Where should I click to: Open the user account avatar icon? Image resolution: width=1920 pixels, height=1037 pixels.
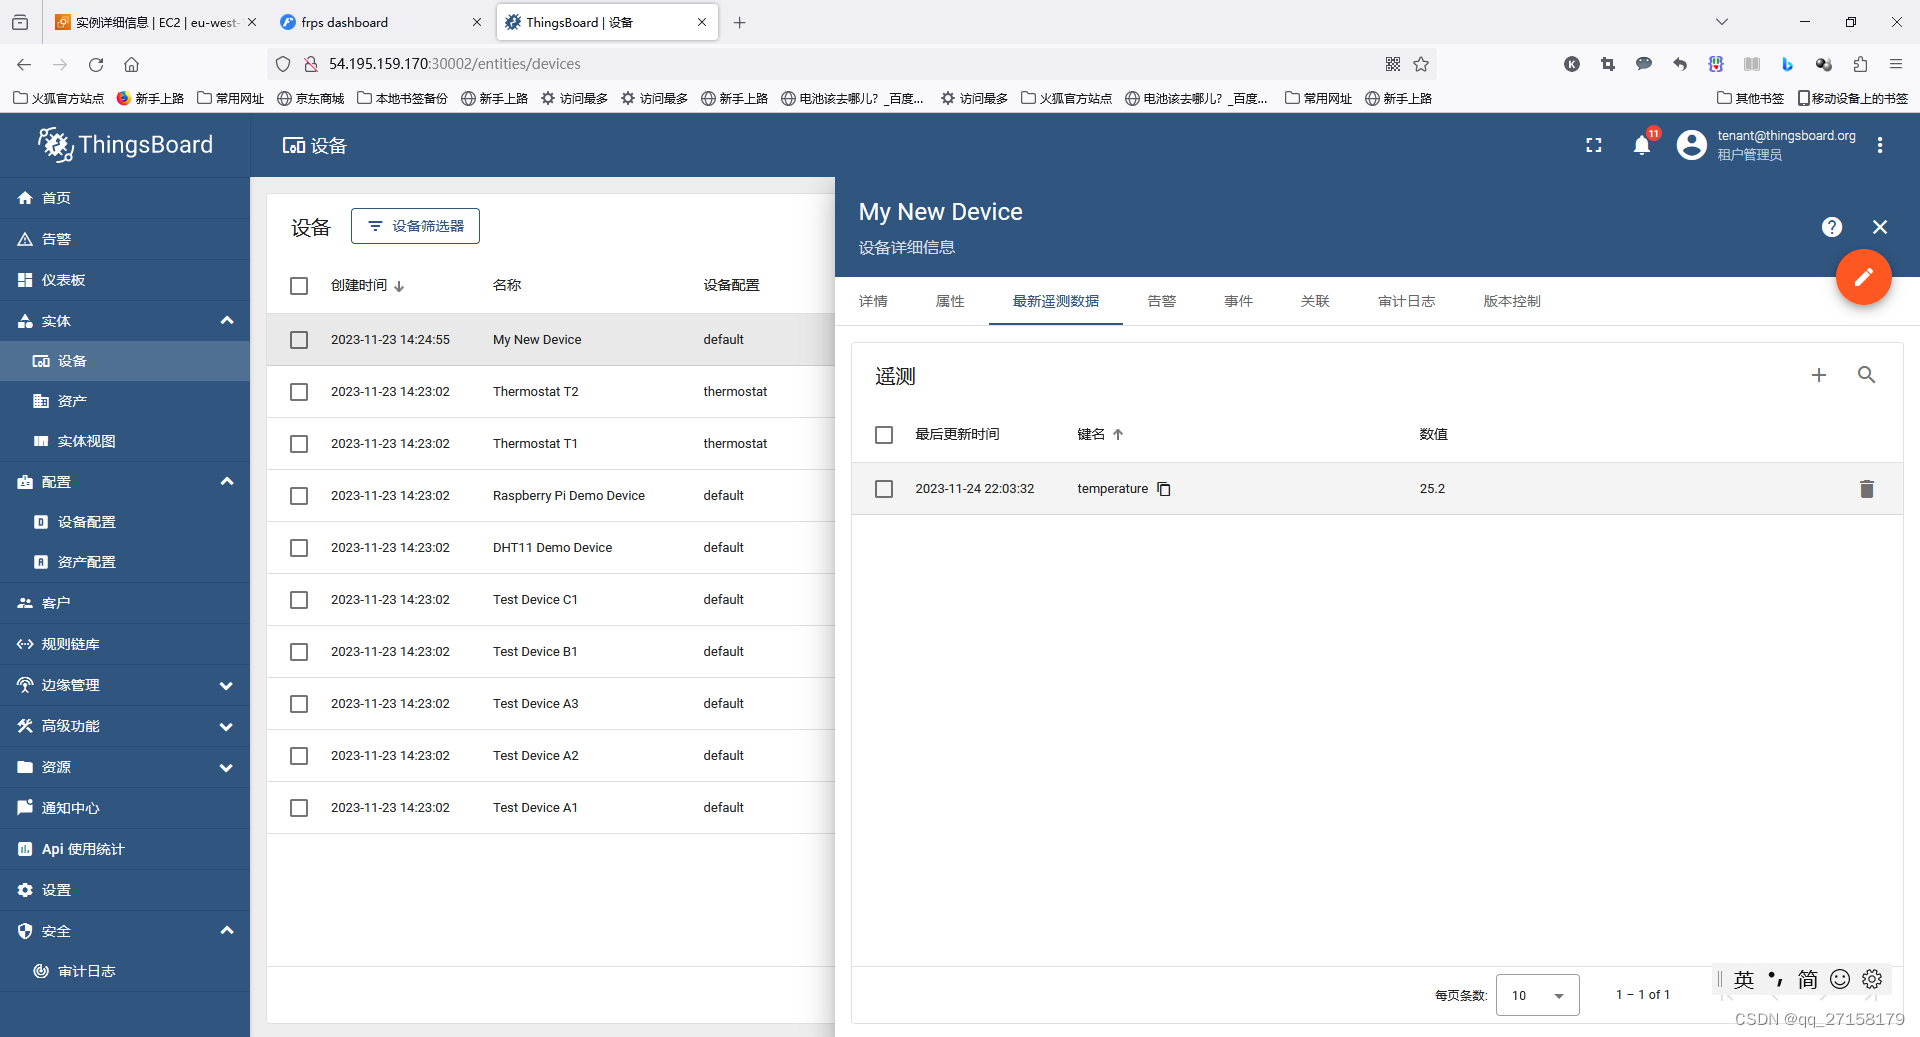click(x=1691, y=145)
